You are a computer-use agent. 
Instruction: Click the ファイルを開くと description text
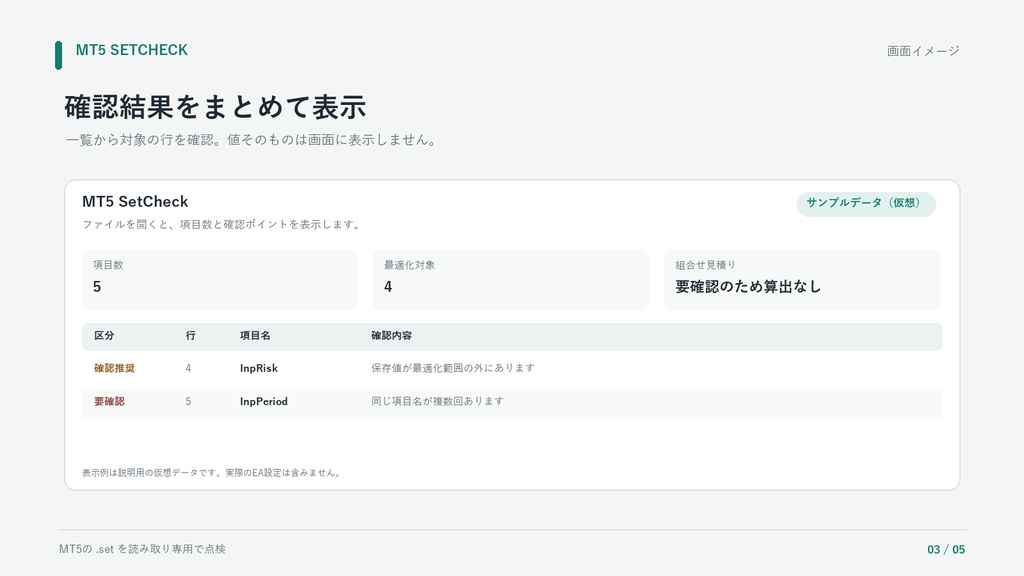(x=222, y=225)
